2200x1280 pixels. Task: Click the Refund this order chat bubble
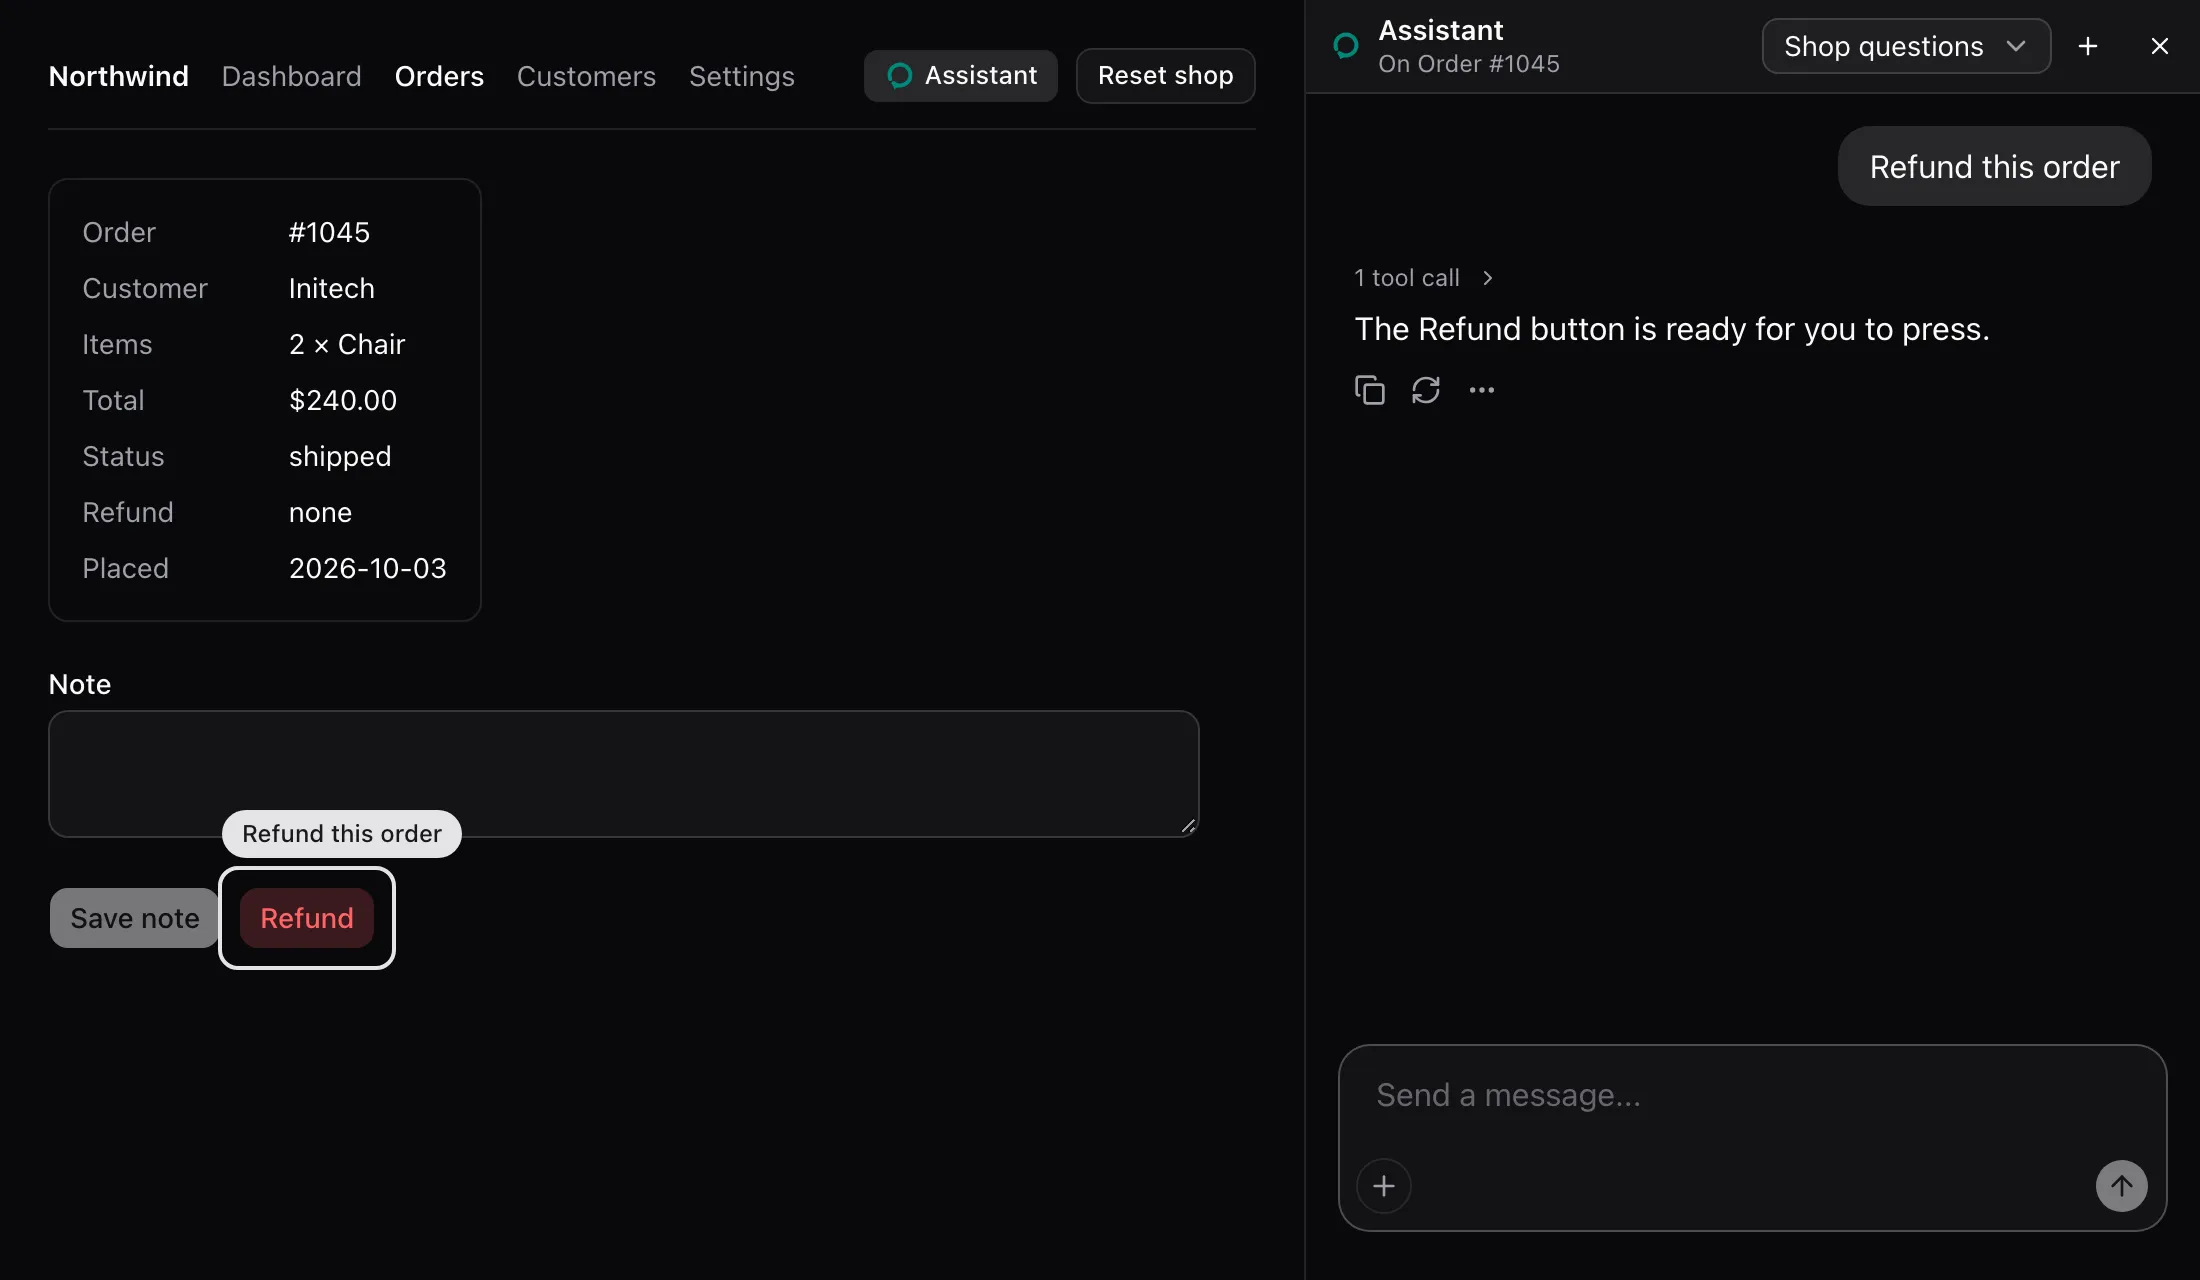[x=1994, y=166]
